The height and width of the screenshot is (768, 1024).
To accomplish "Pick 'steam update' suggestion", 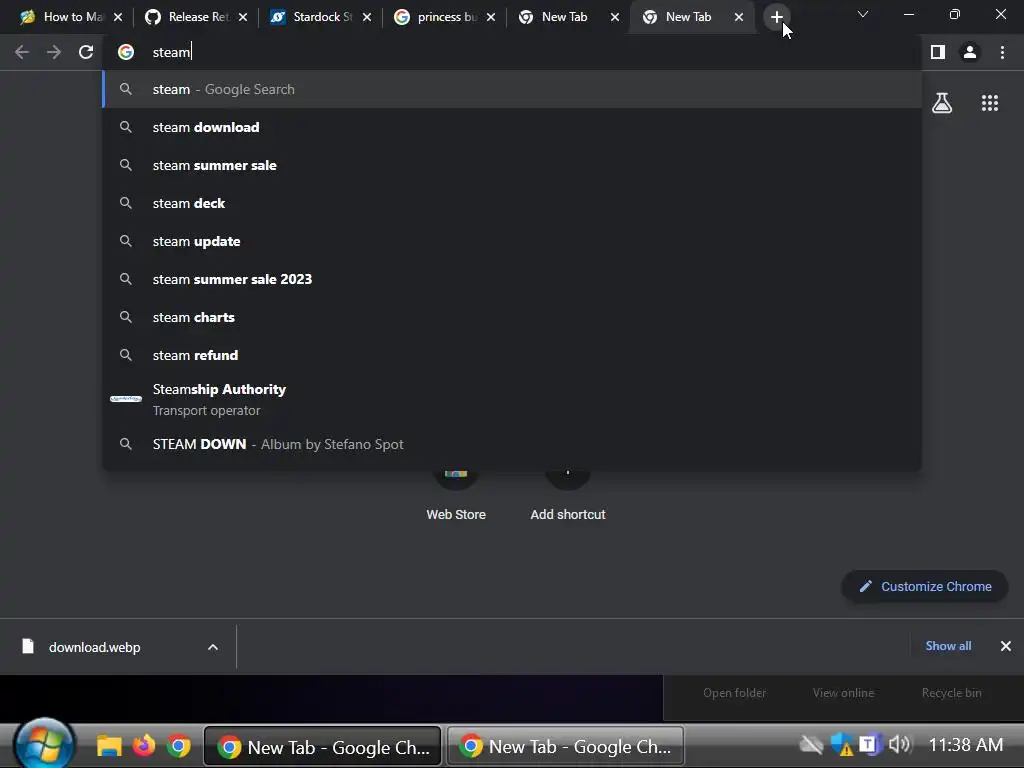I will tap(512, 241).
